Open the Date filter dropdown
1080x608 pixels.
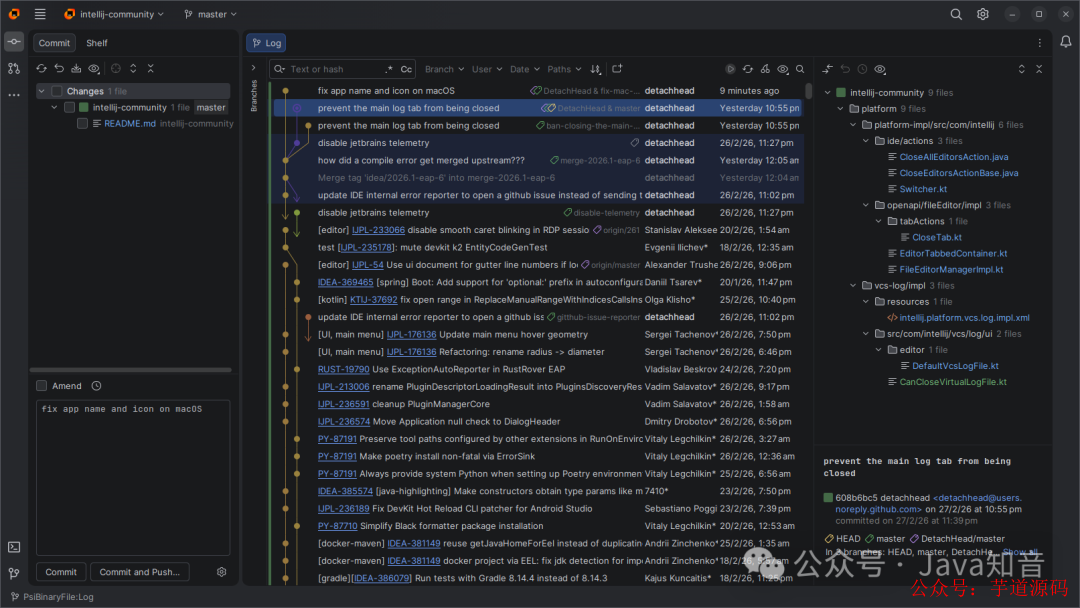pos(525,69)
